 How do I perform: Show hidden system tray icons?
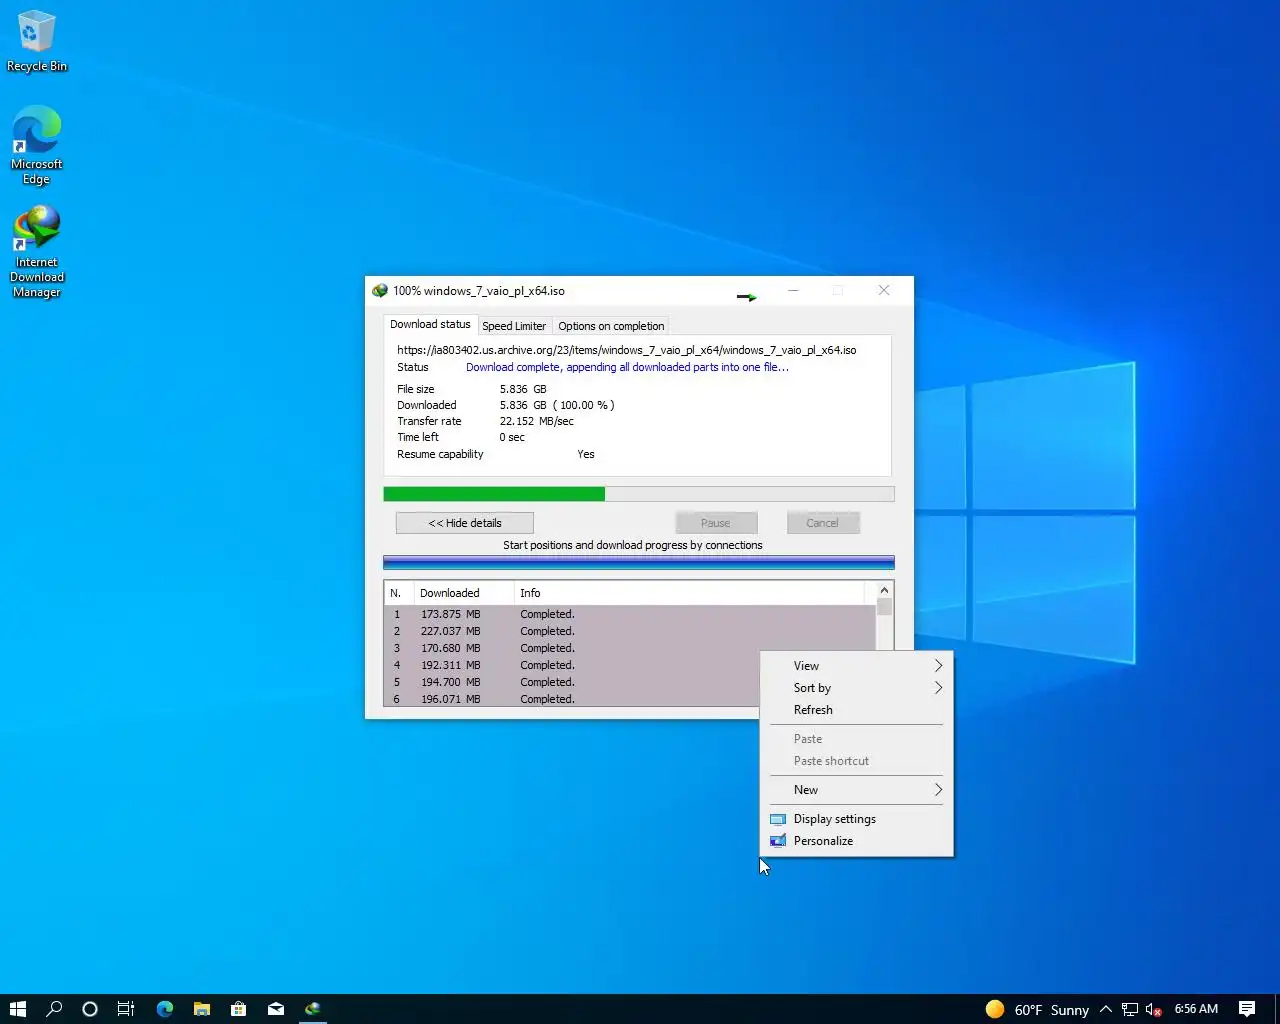click(x=1106, y=1009)
